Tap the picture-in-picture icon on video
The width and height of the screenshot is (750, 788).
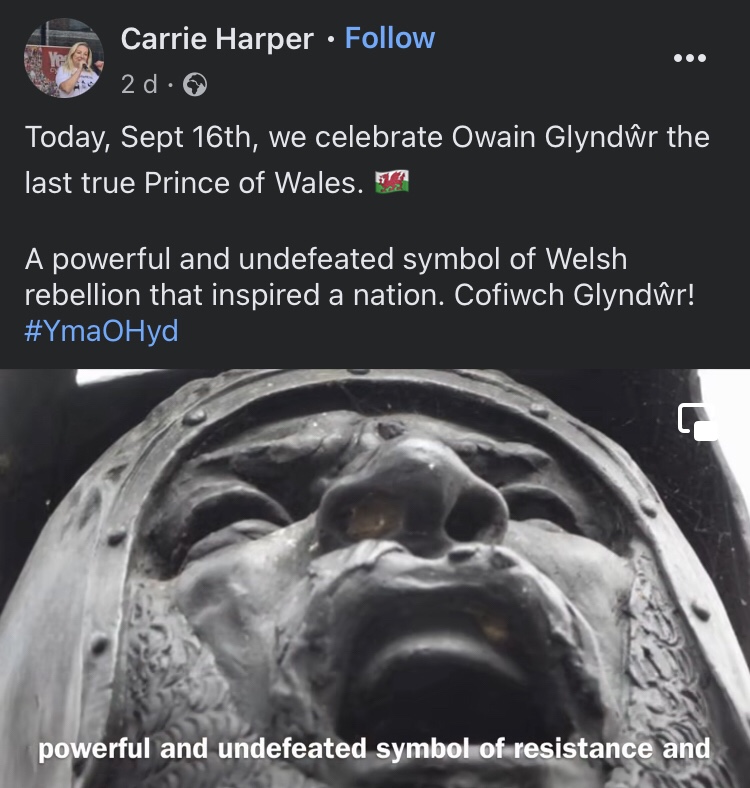[698, 422]
